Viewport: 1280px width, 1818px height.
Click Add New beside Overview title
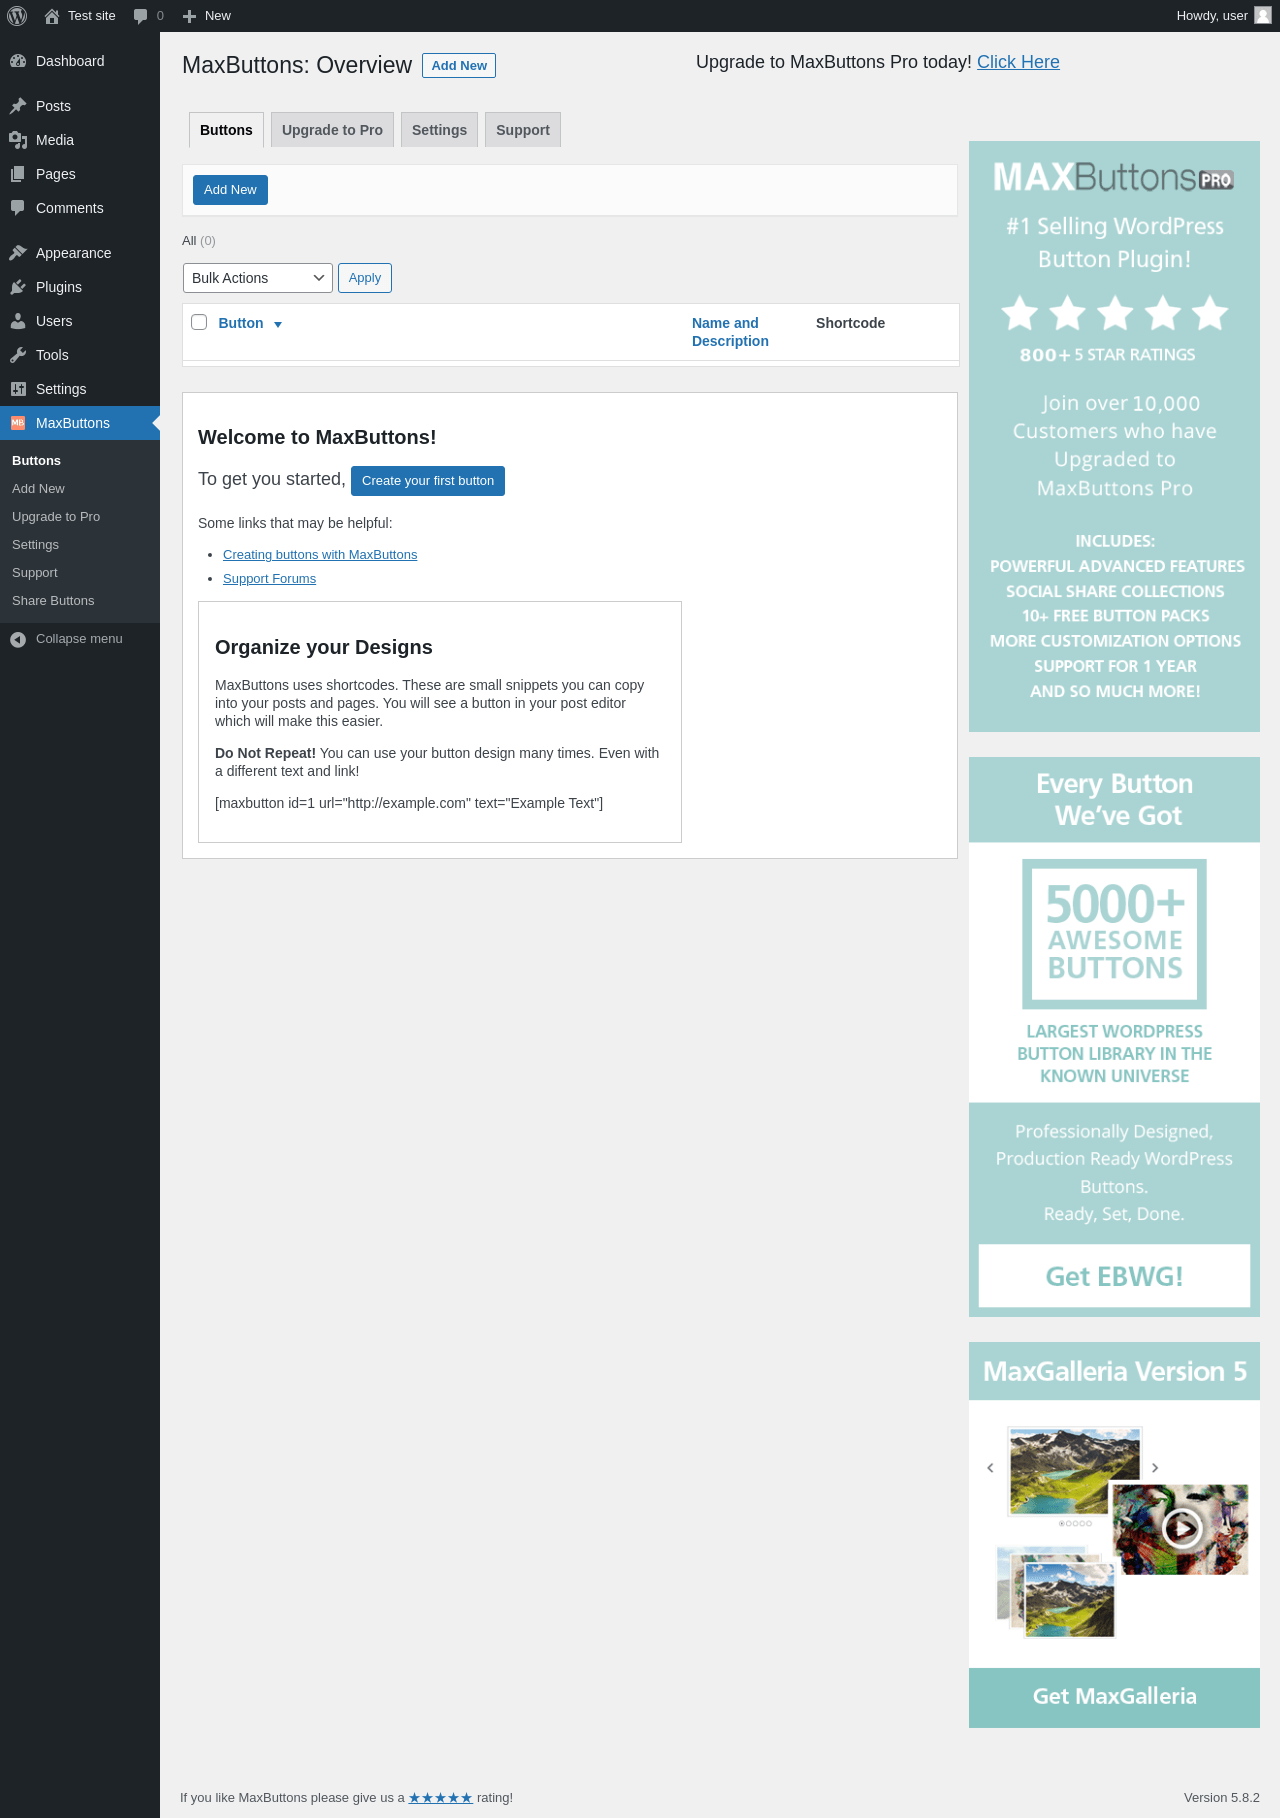pos(459,65)
